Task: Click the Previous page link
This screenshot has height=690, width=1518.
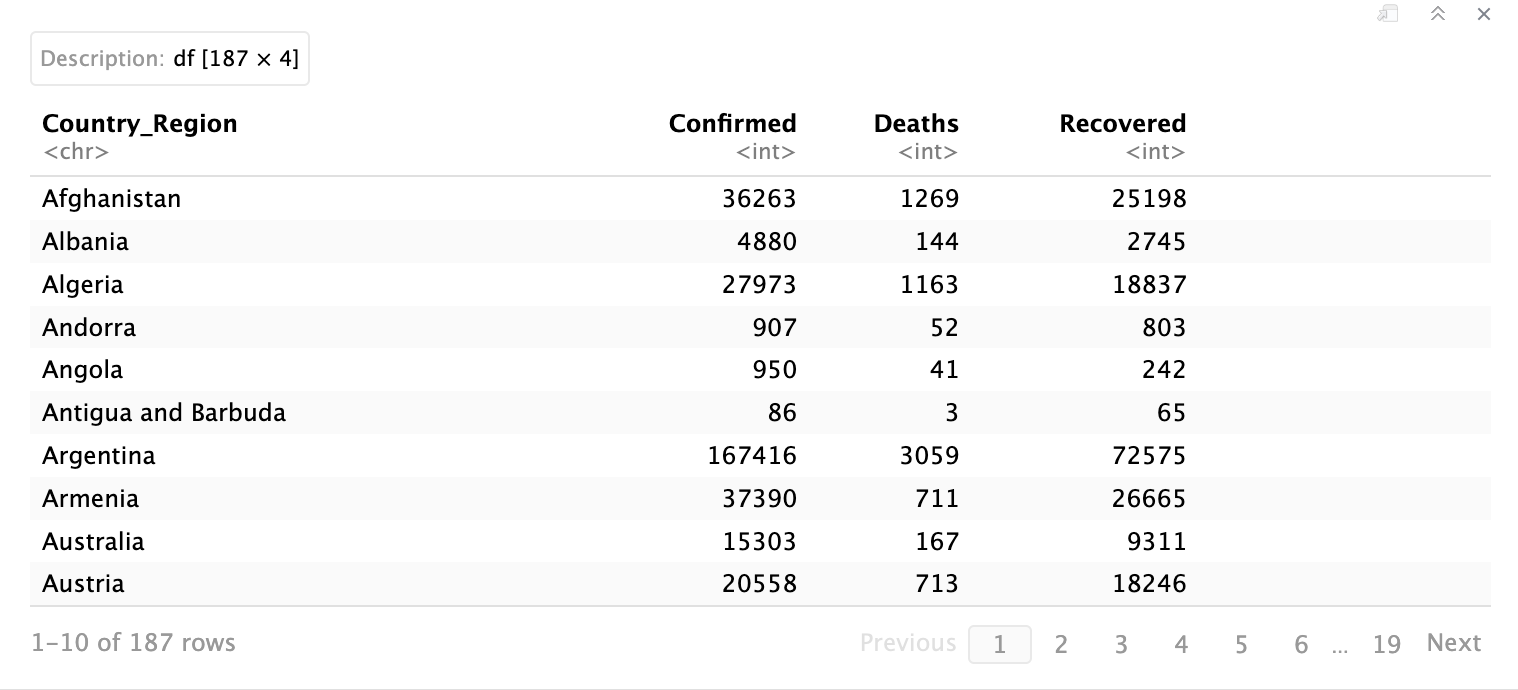Action: (x=908, y=643)
